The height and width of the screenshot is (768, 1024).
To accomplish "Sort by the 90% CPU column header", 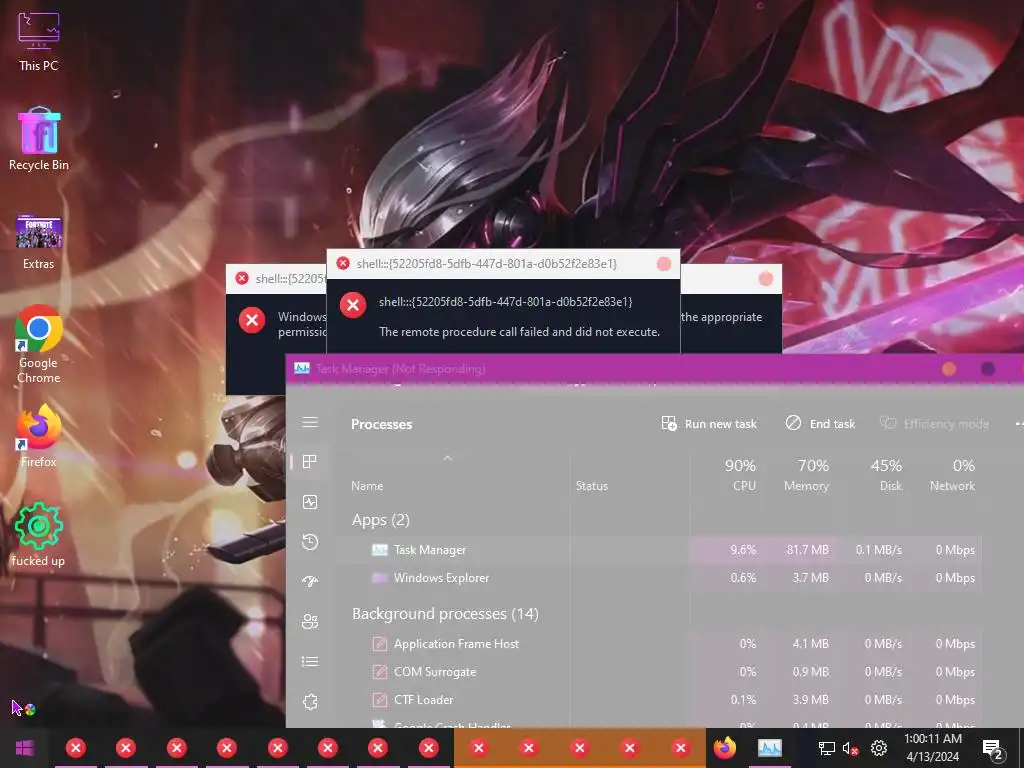I will pyautogui.click(x=740, y=475).
